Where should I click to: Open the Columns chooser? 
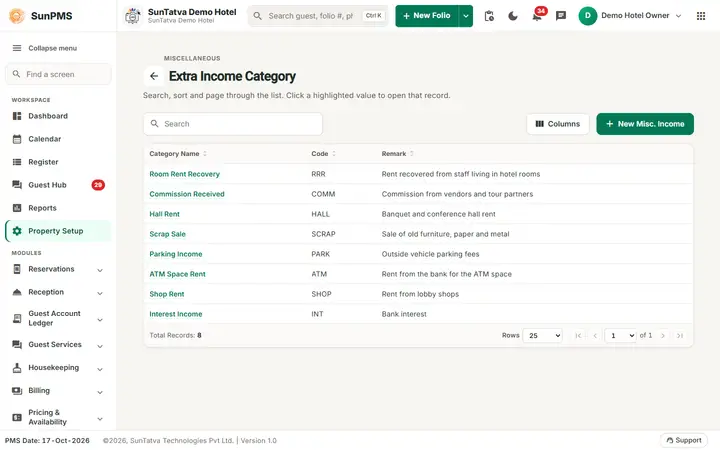pos(557,124)
